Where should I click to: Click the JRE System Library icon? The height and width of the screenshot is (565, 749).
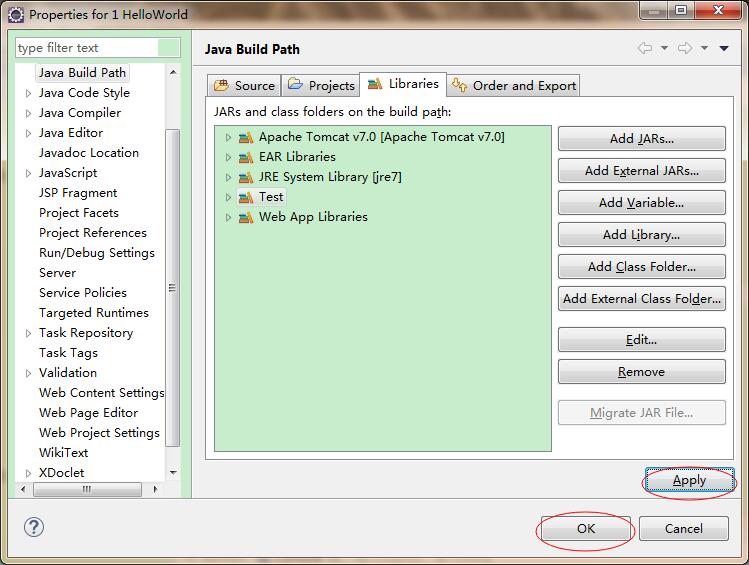(246, 178)
